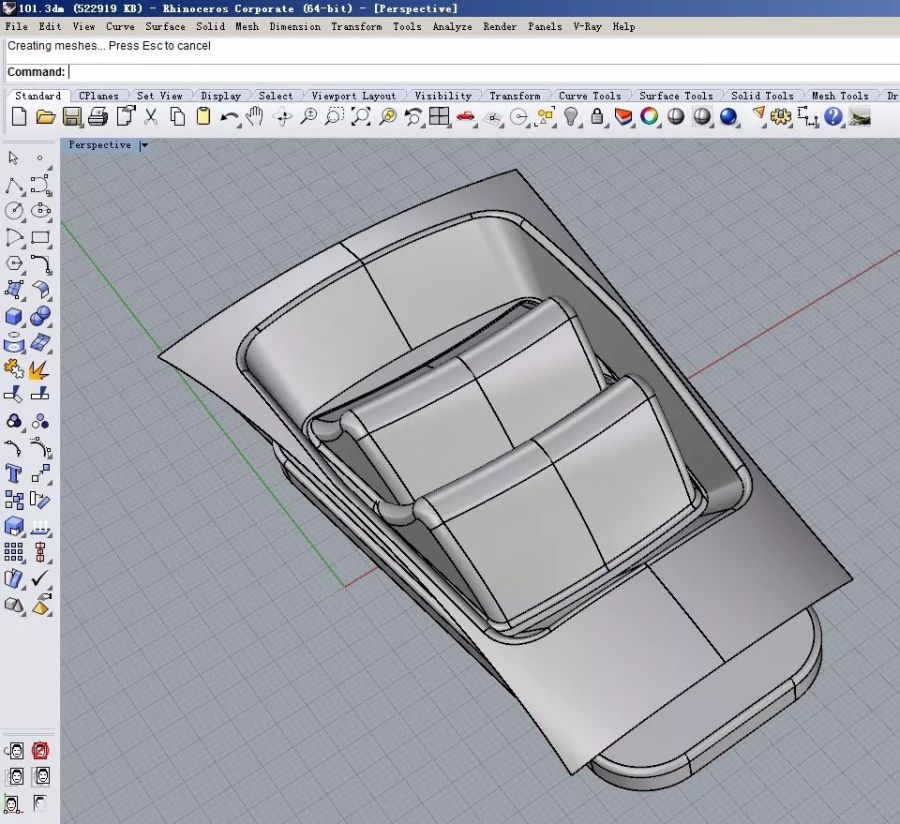The width and height of the screenshot is (900, 824).
Task: Open the Viewport Layout toolbar tab
Action: pos(353,96)
